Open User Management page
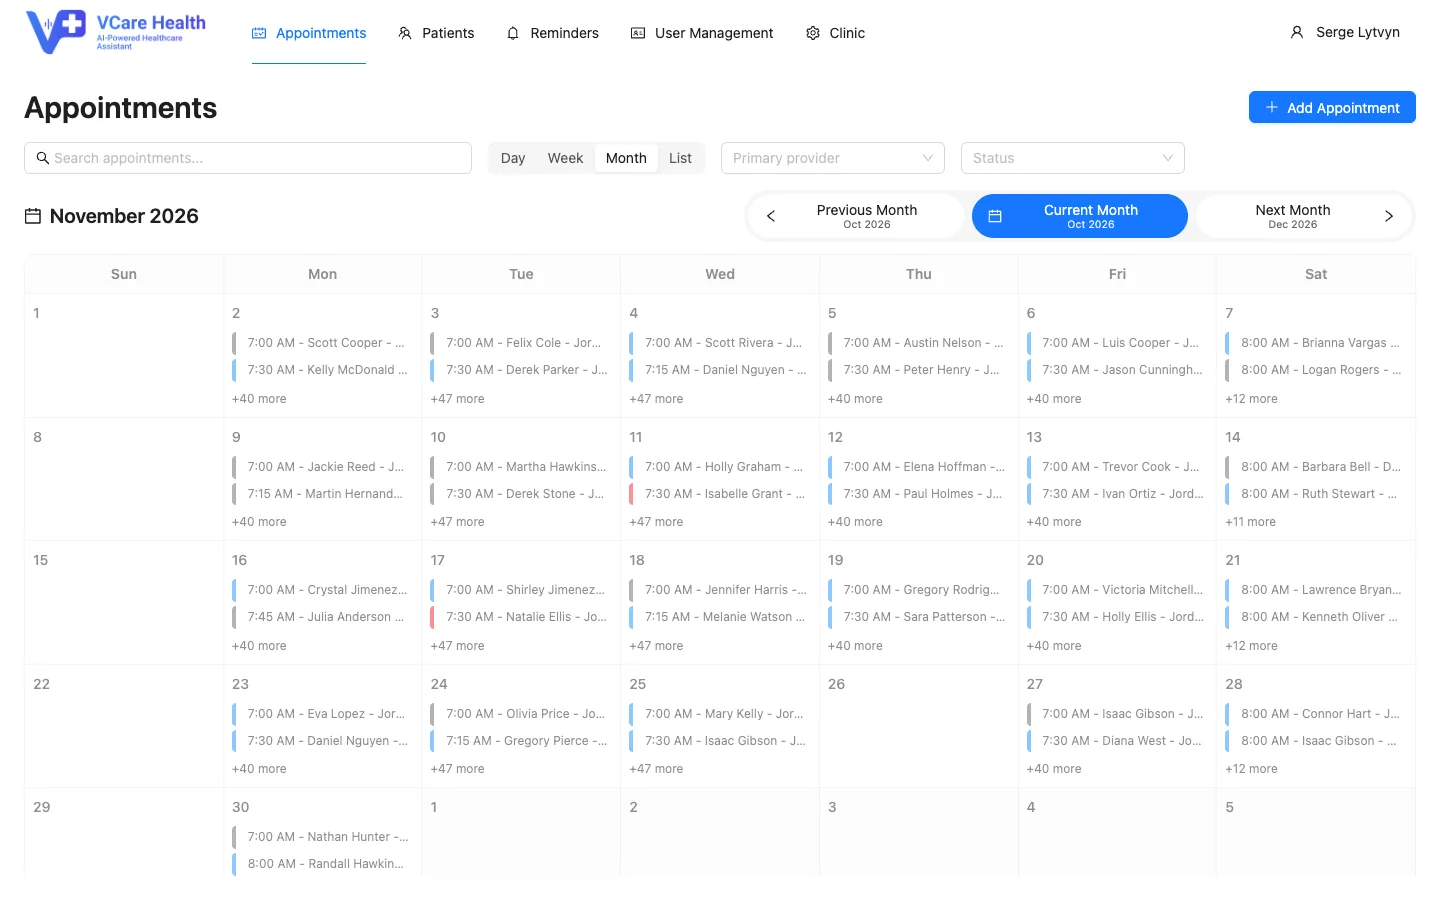Image resolution: width=1440 pixels, height=900 pixels. pyautogui.click(x=702, y=33)
